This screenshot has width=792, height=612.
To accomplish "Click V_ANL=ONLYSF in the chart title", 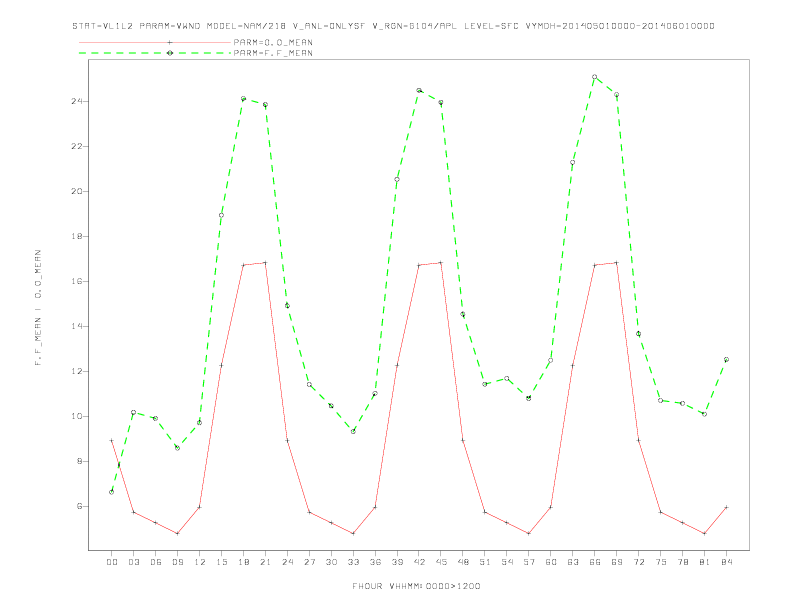I will tap(329, 26).
